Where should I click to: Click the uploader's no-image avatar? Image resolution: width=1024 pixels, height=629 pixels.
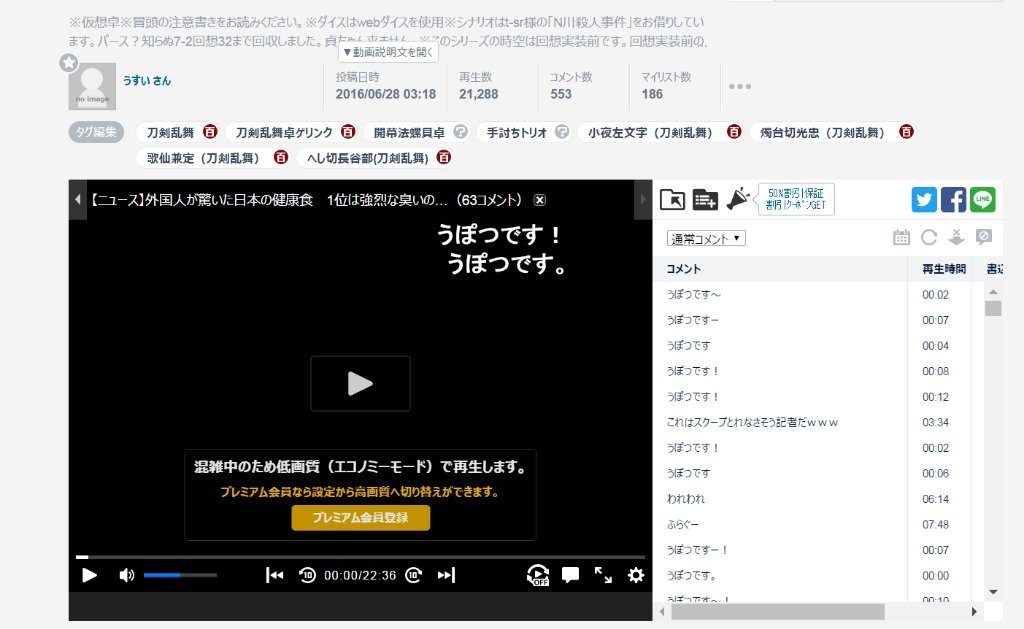92,86
